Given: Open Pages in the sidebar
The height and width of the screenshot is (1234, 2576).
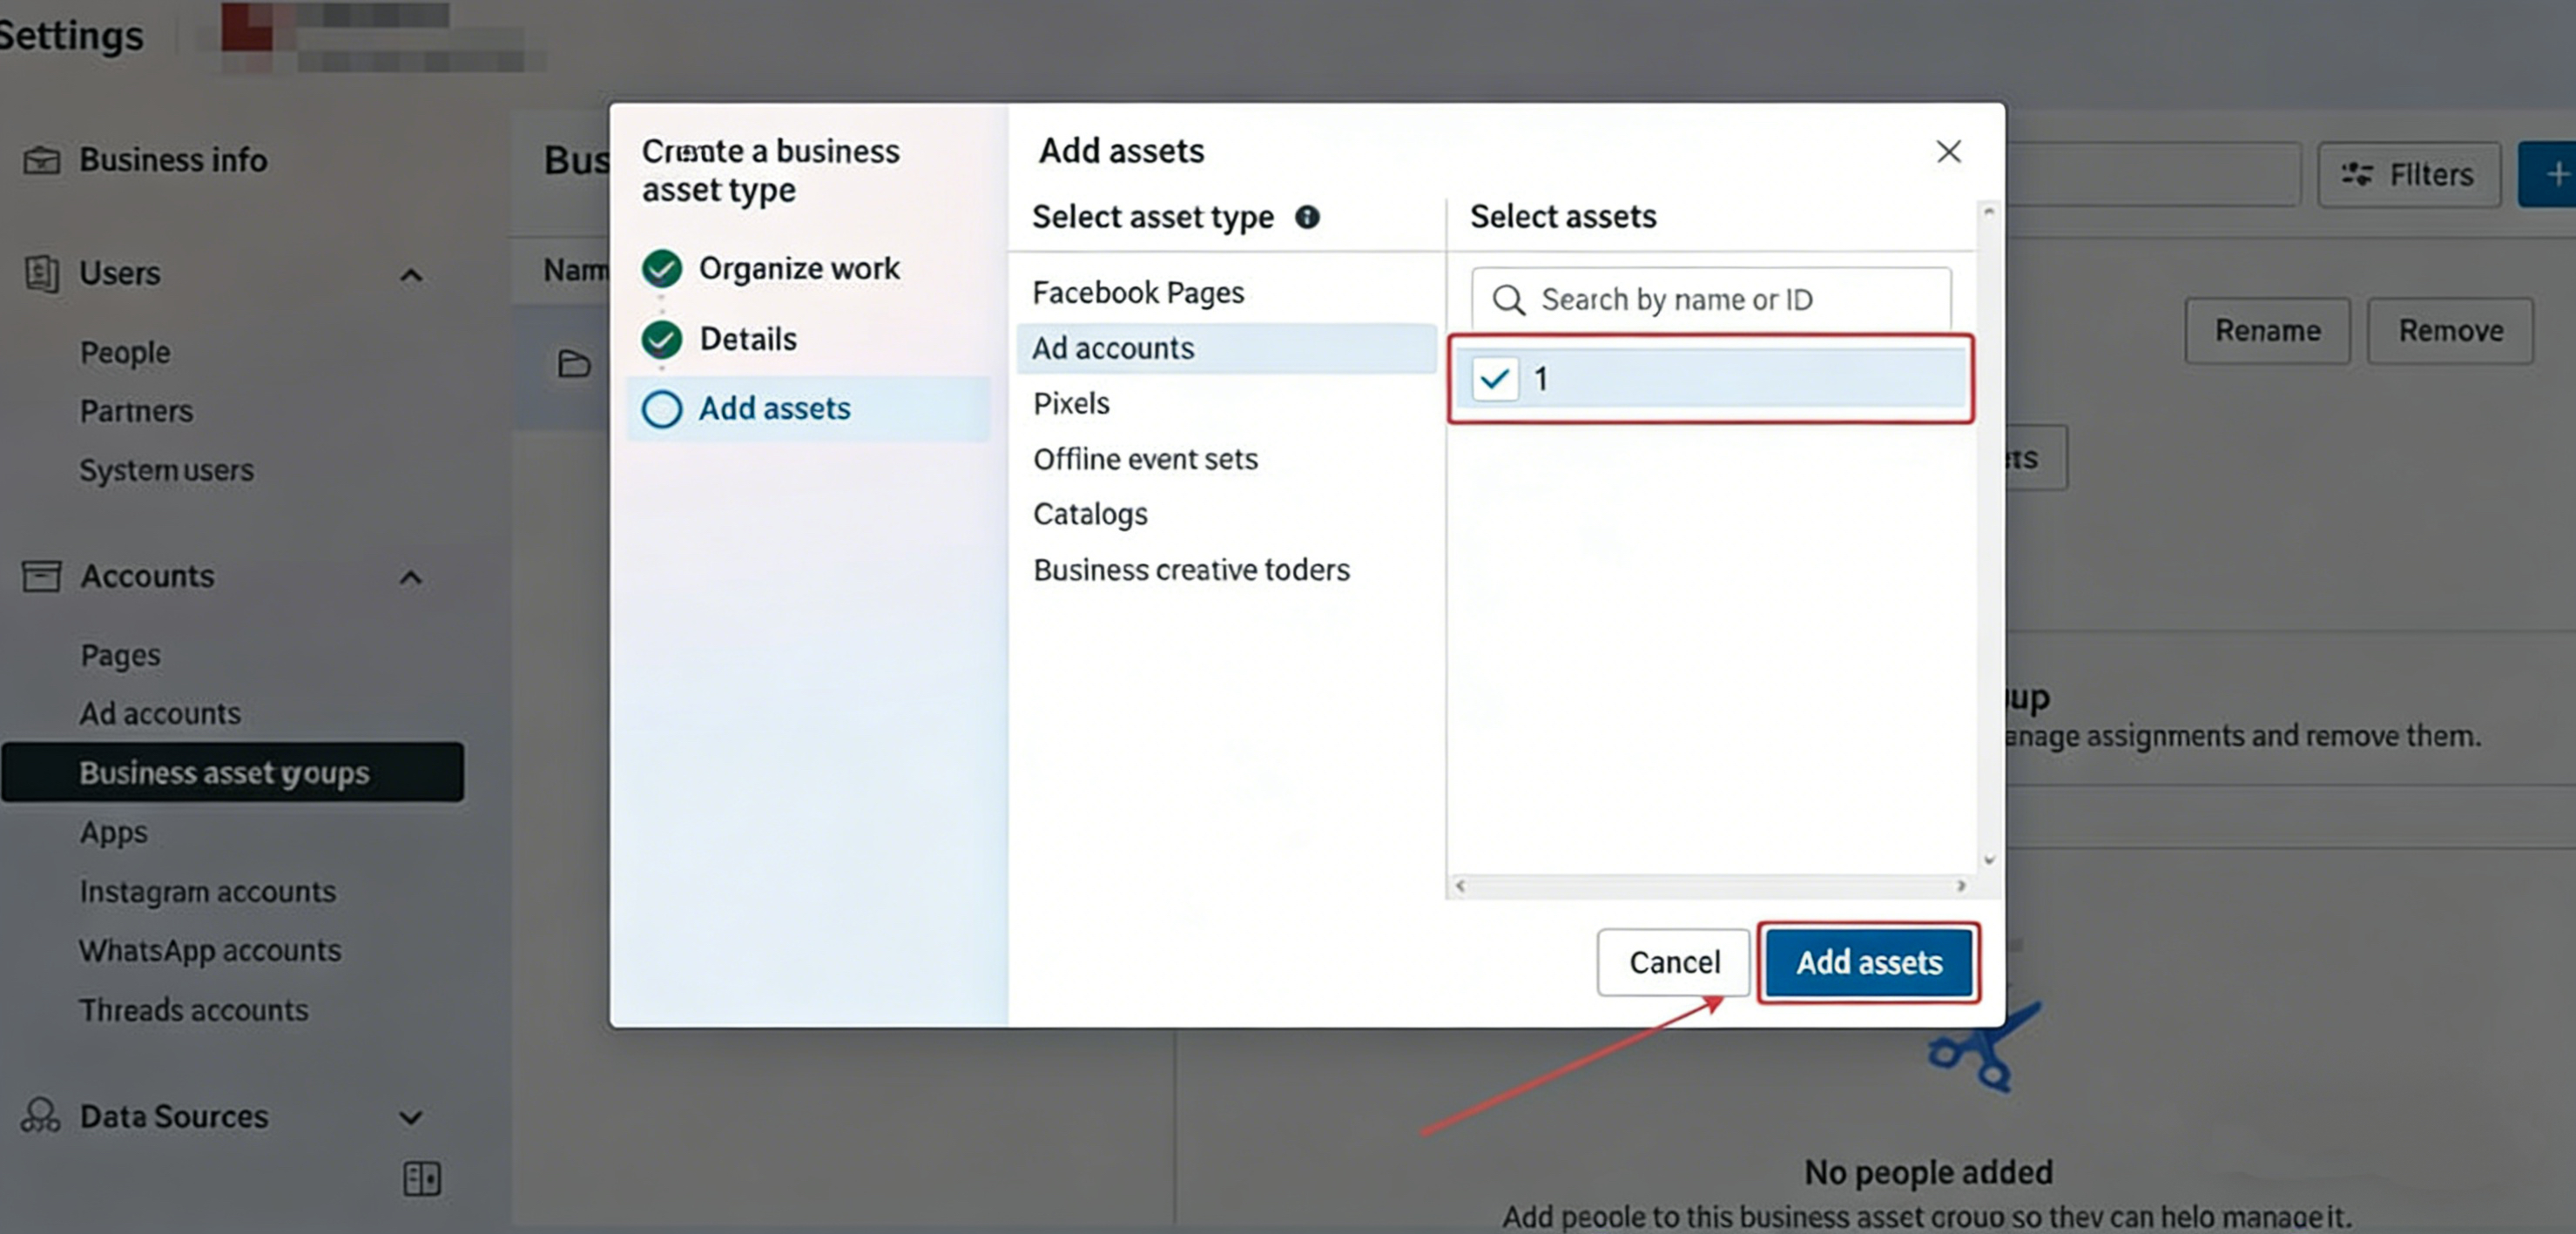Looking at the screenshot, I should 120,655.
